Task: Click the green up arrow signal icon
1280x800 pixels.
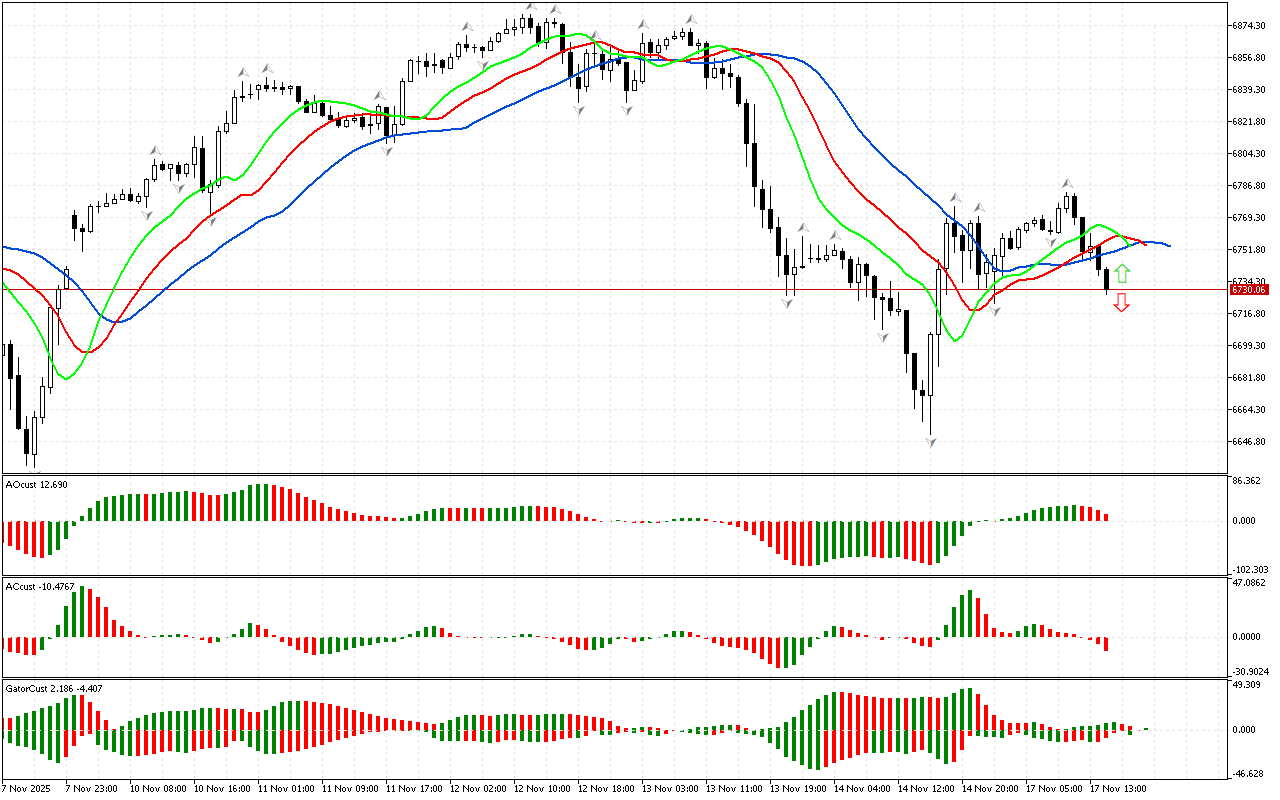Action: coord(1122,273)
